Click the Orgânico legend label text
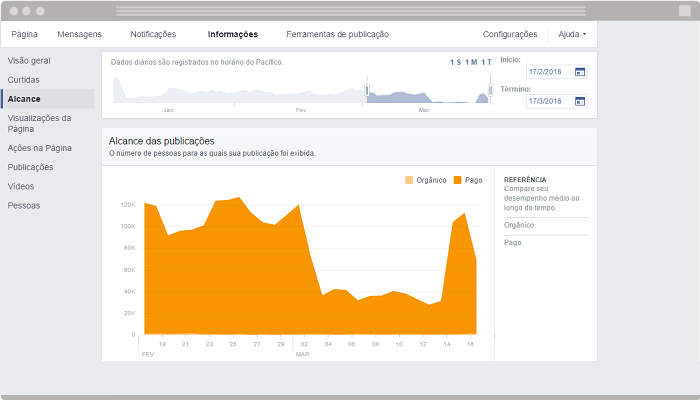 tap(431, 180)
